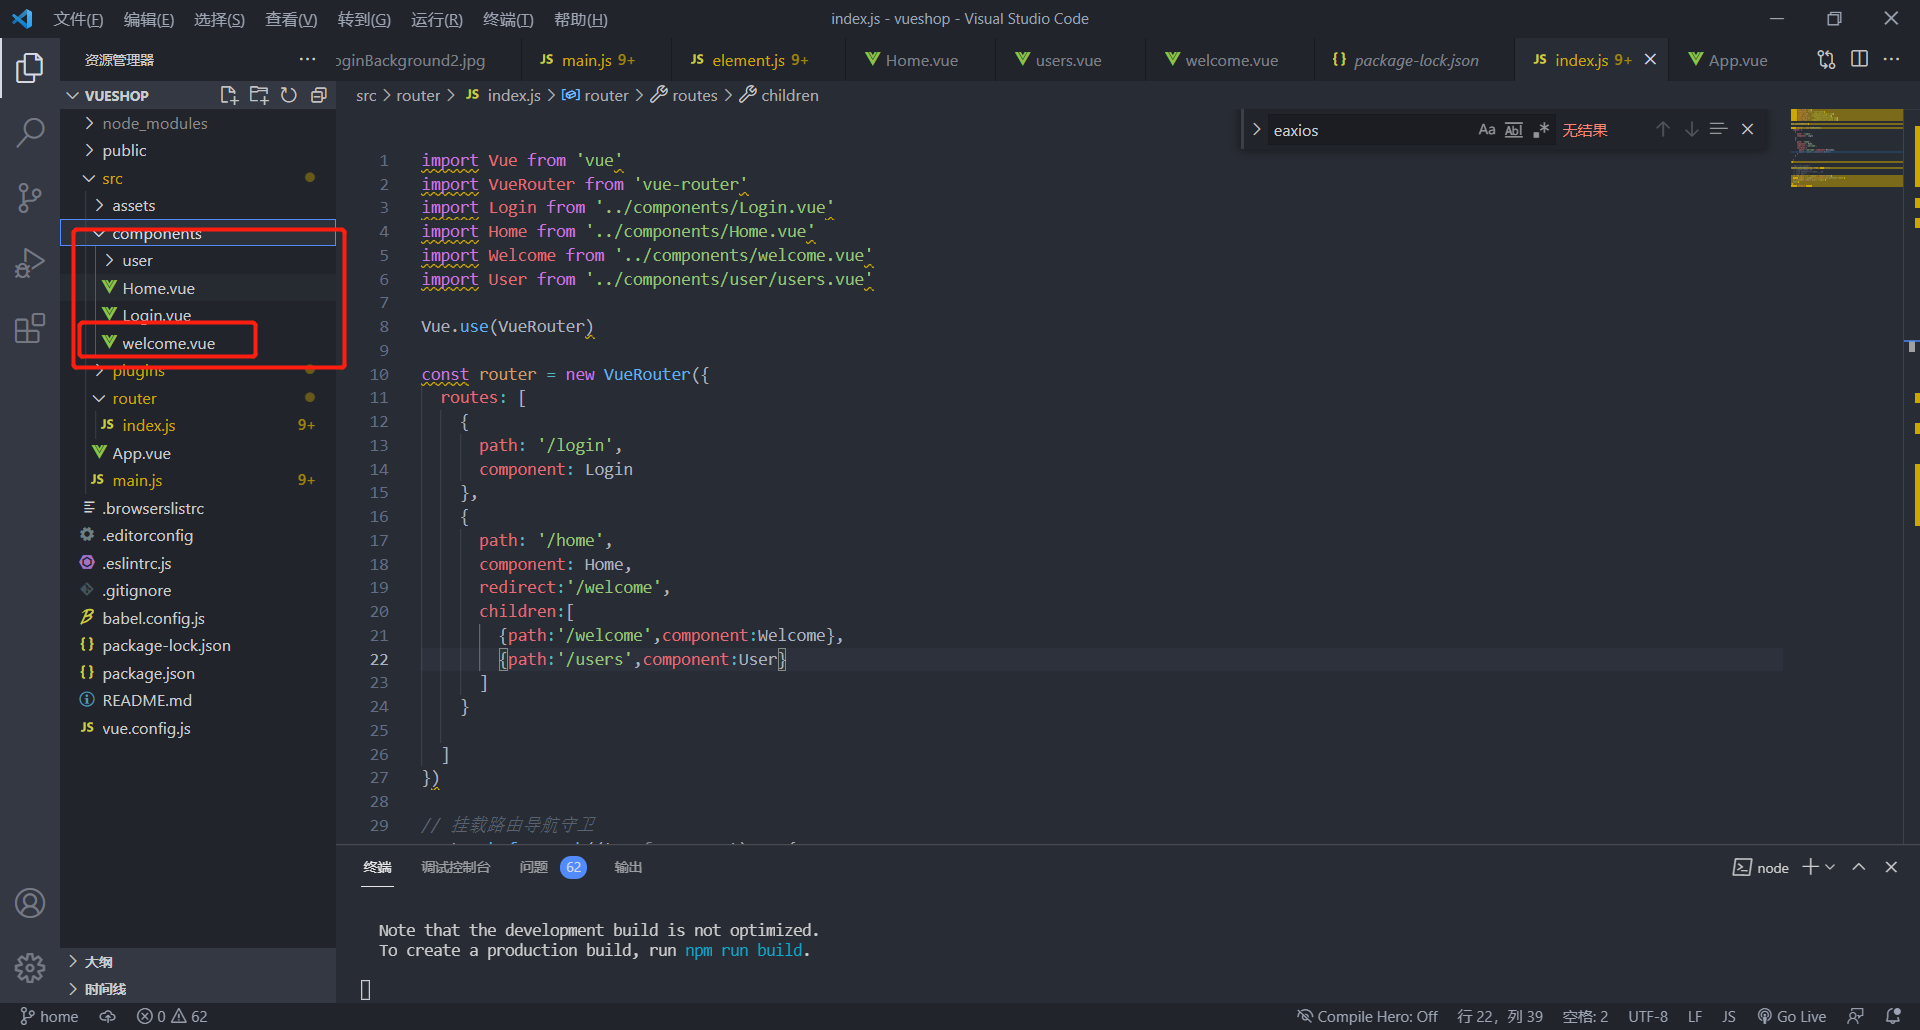The width and height of the screenshot is (1920, 1030).
Task: Open the Search view in activity bar
Action: tap(30, 132)
